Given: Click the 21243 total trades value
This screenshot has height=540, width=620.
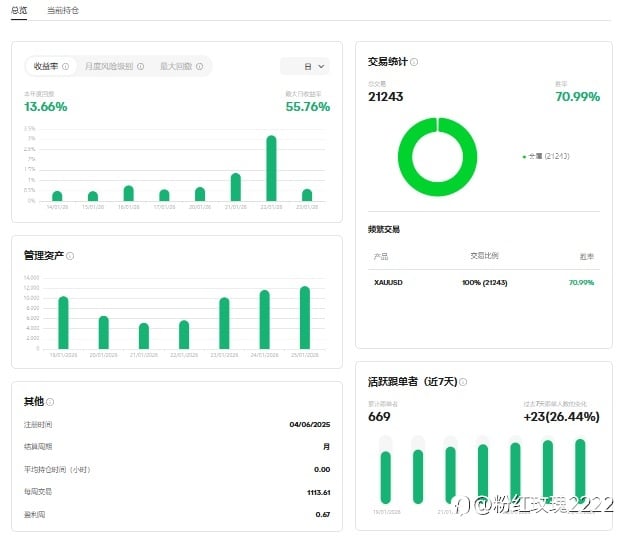Looking at the screenshot, I should [386, 97].
